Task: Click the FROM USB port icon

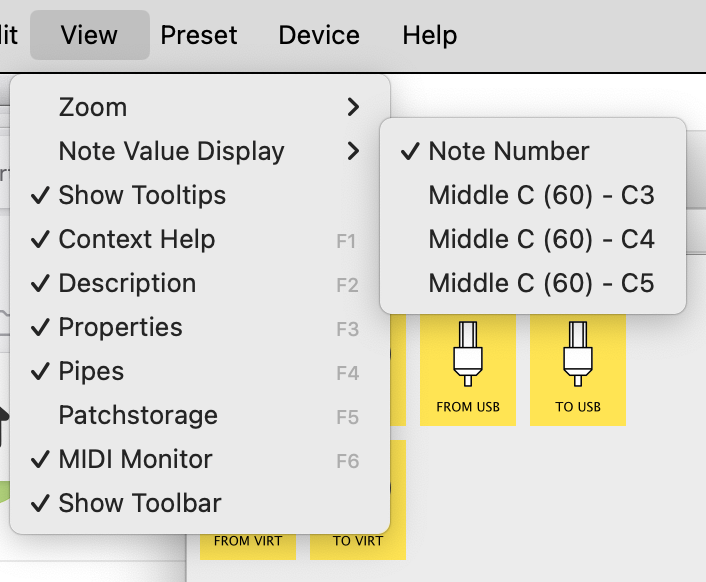Action: 467,354
